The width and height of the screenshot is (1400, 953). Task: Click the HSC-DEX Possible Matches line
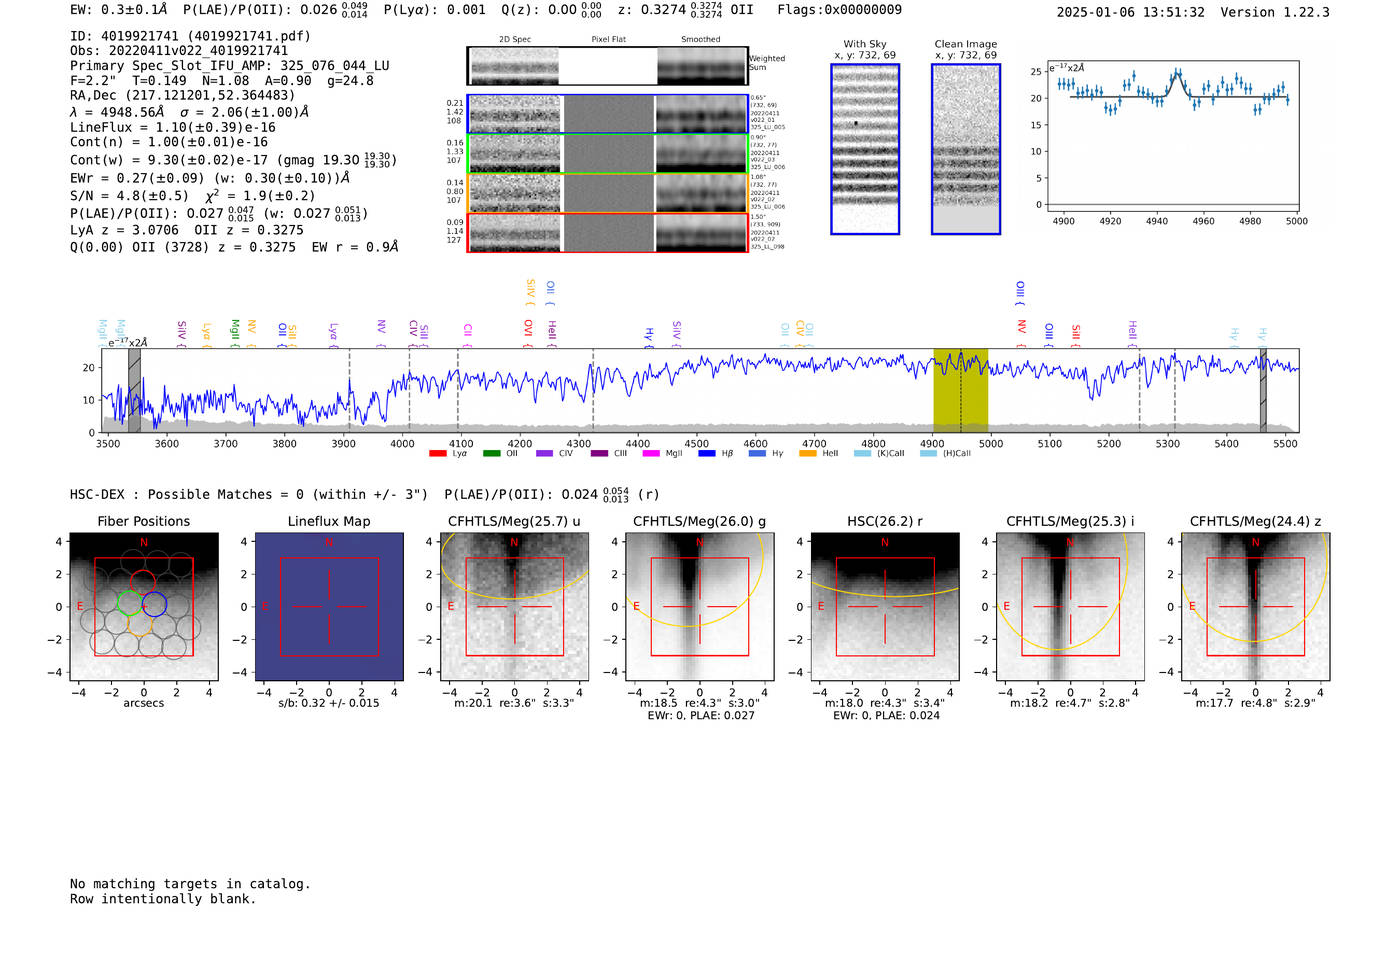pos(365,495)
